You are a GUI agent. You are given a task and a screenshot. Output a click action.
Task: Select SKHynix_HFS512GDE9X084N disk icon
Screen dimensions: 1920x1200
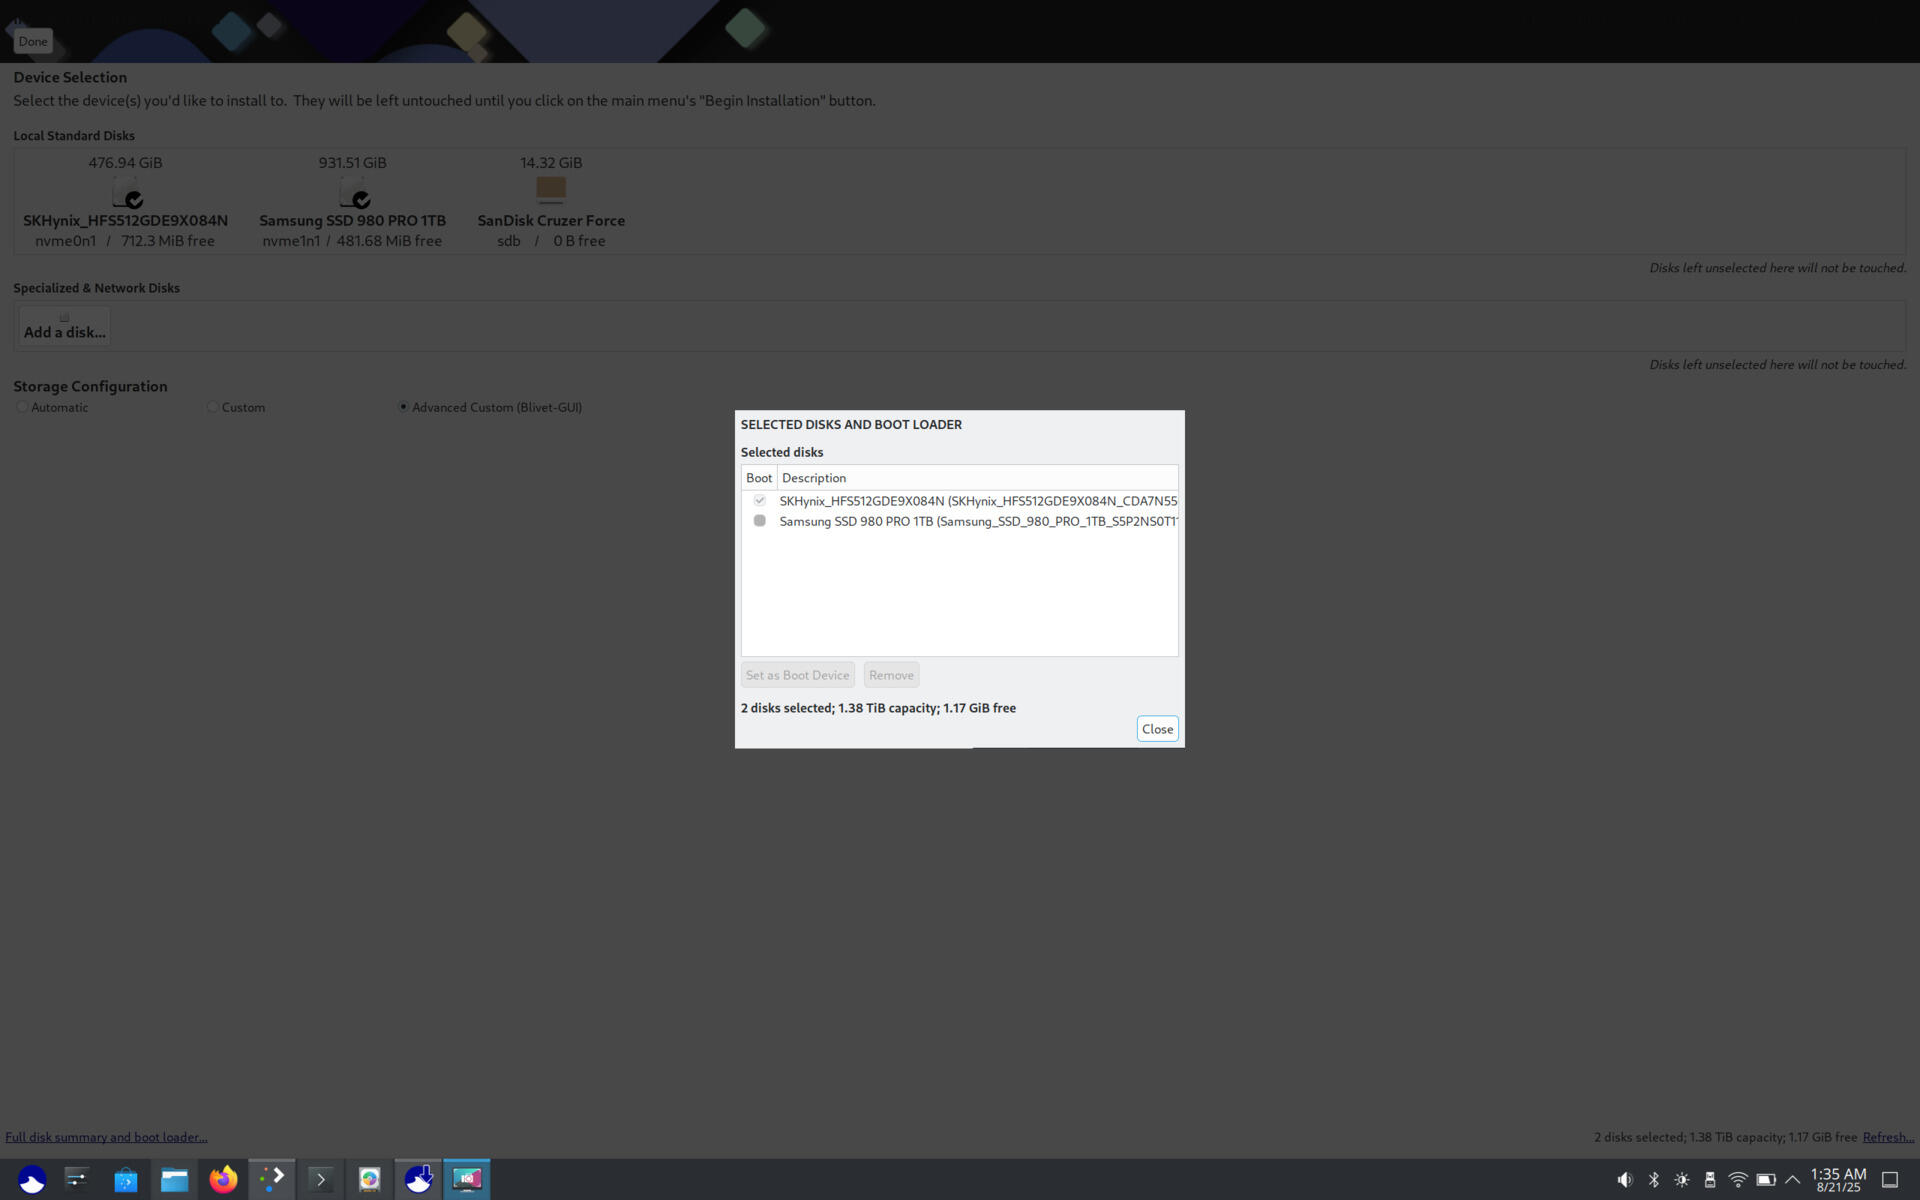pyautogui.click(x=127, y=191)
